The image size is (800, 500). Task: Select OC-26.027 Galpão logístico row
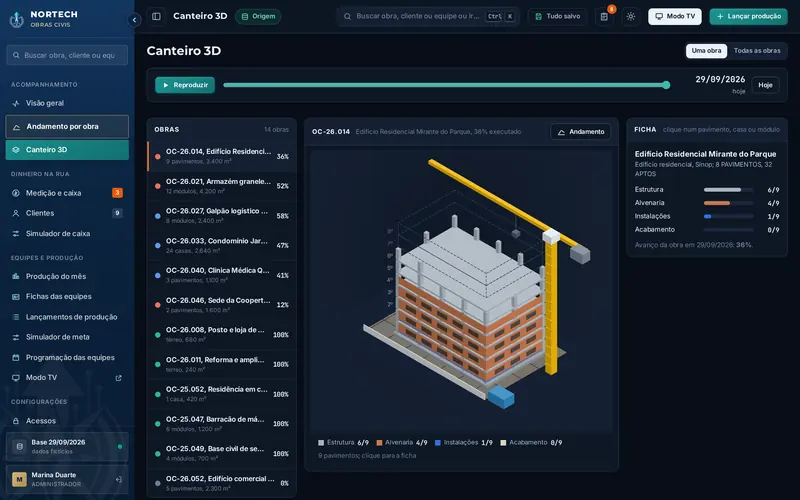[x=221, y=215]
